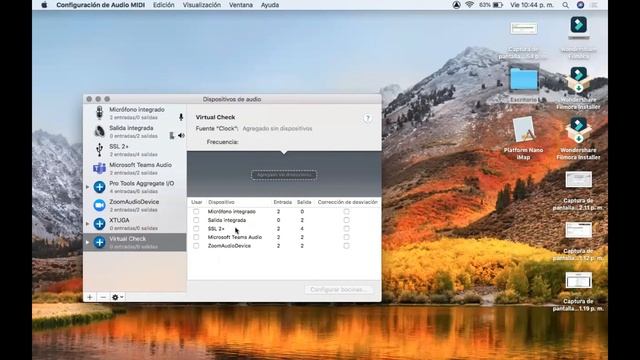
Task: Enable Usar checkbox for Microsoft Teams Audio
Action: click(x=196, y=237)
